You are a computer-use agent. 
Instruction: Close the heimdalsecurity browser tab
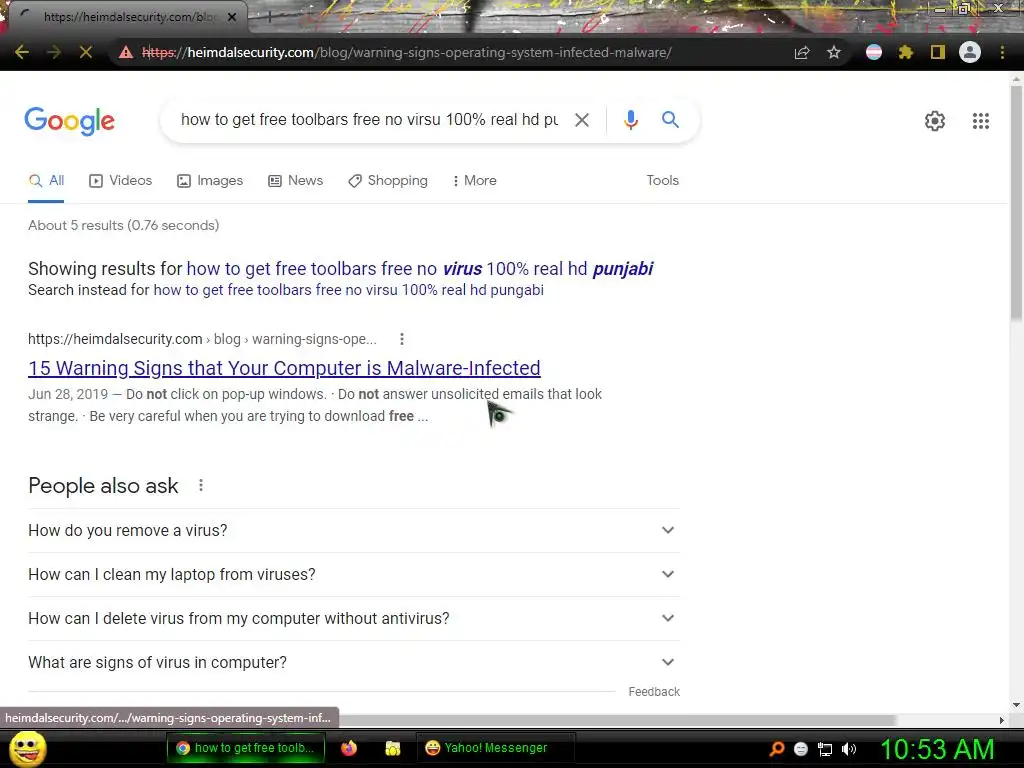pos(232,17)
